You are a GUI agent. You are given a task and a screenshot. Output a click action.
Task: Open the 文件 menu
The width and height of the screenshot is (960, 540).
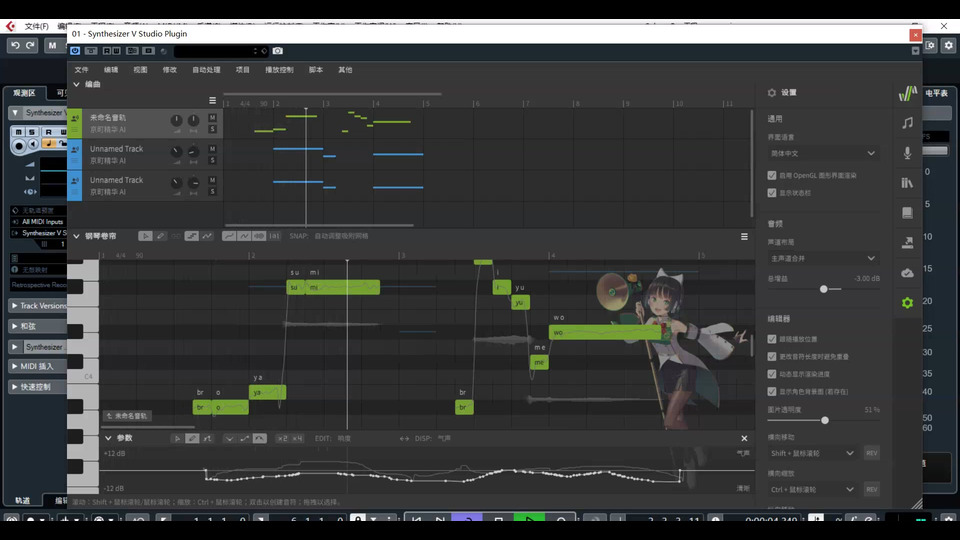pyautogui.click(x=82, y=70)
